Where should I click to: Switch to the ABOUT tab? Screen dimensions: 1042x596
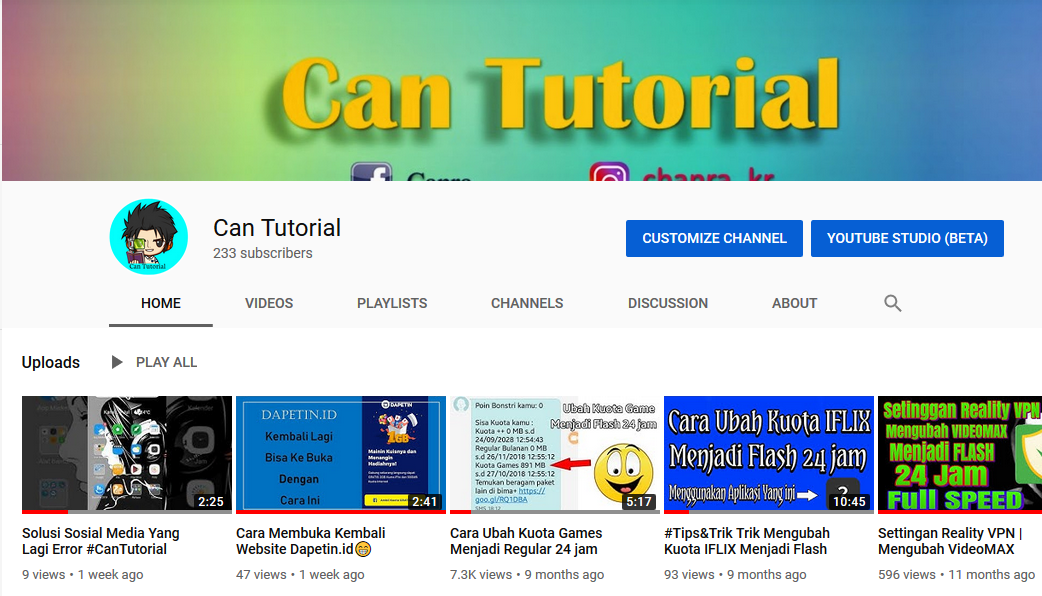pyautogui.click(x=794, y=303)
